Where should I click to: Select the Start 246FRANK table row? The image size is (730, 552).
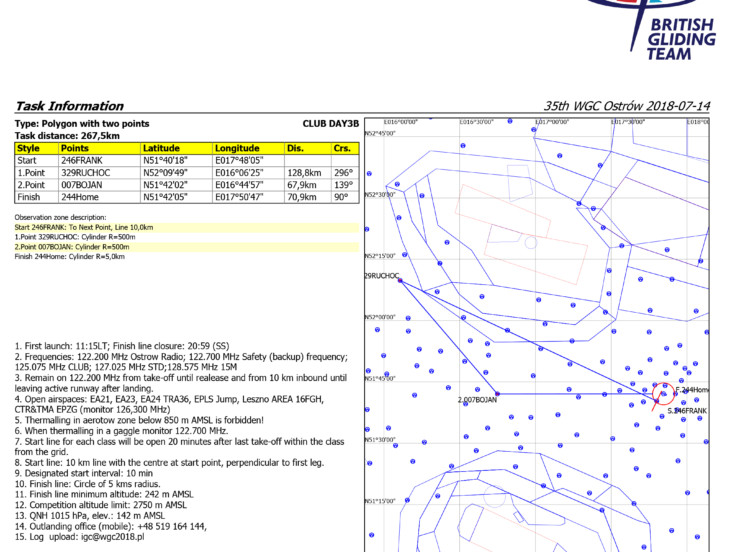[185, 160]
